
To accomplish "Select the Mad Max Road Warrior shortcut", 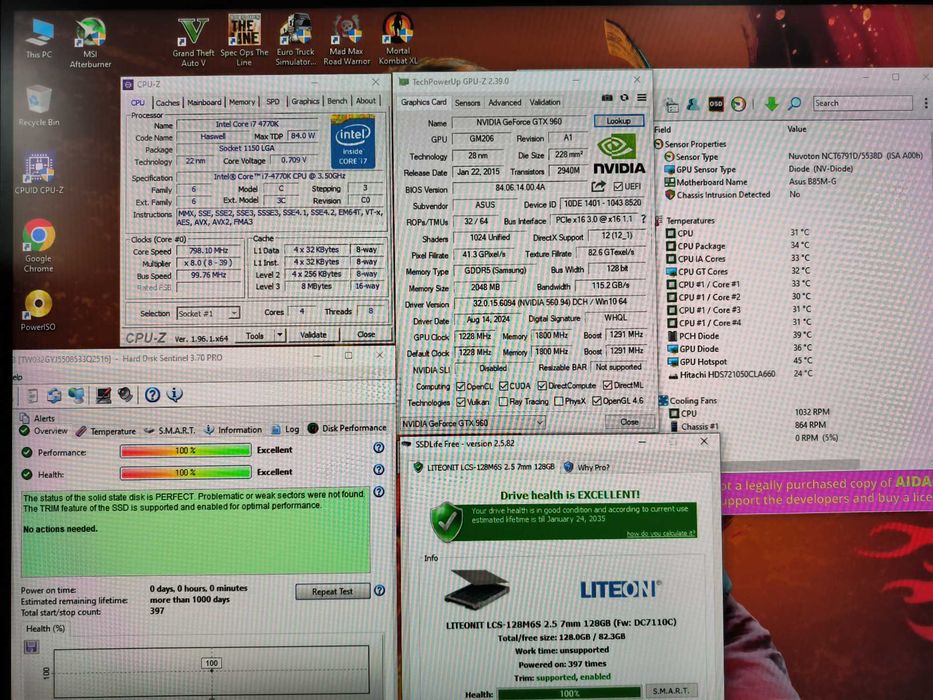I will [347, 40].
